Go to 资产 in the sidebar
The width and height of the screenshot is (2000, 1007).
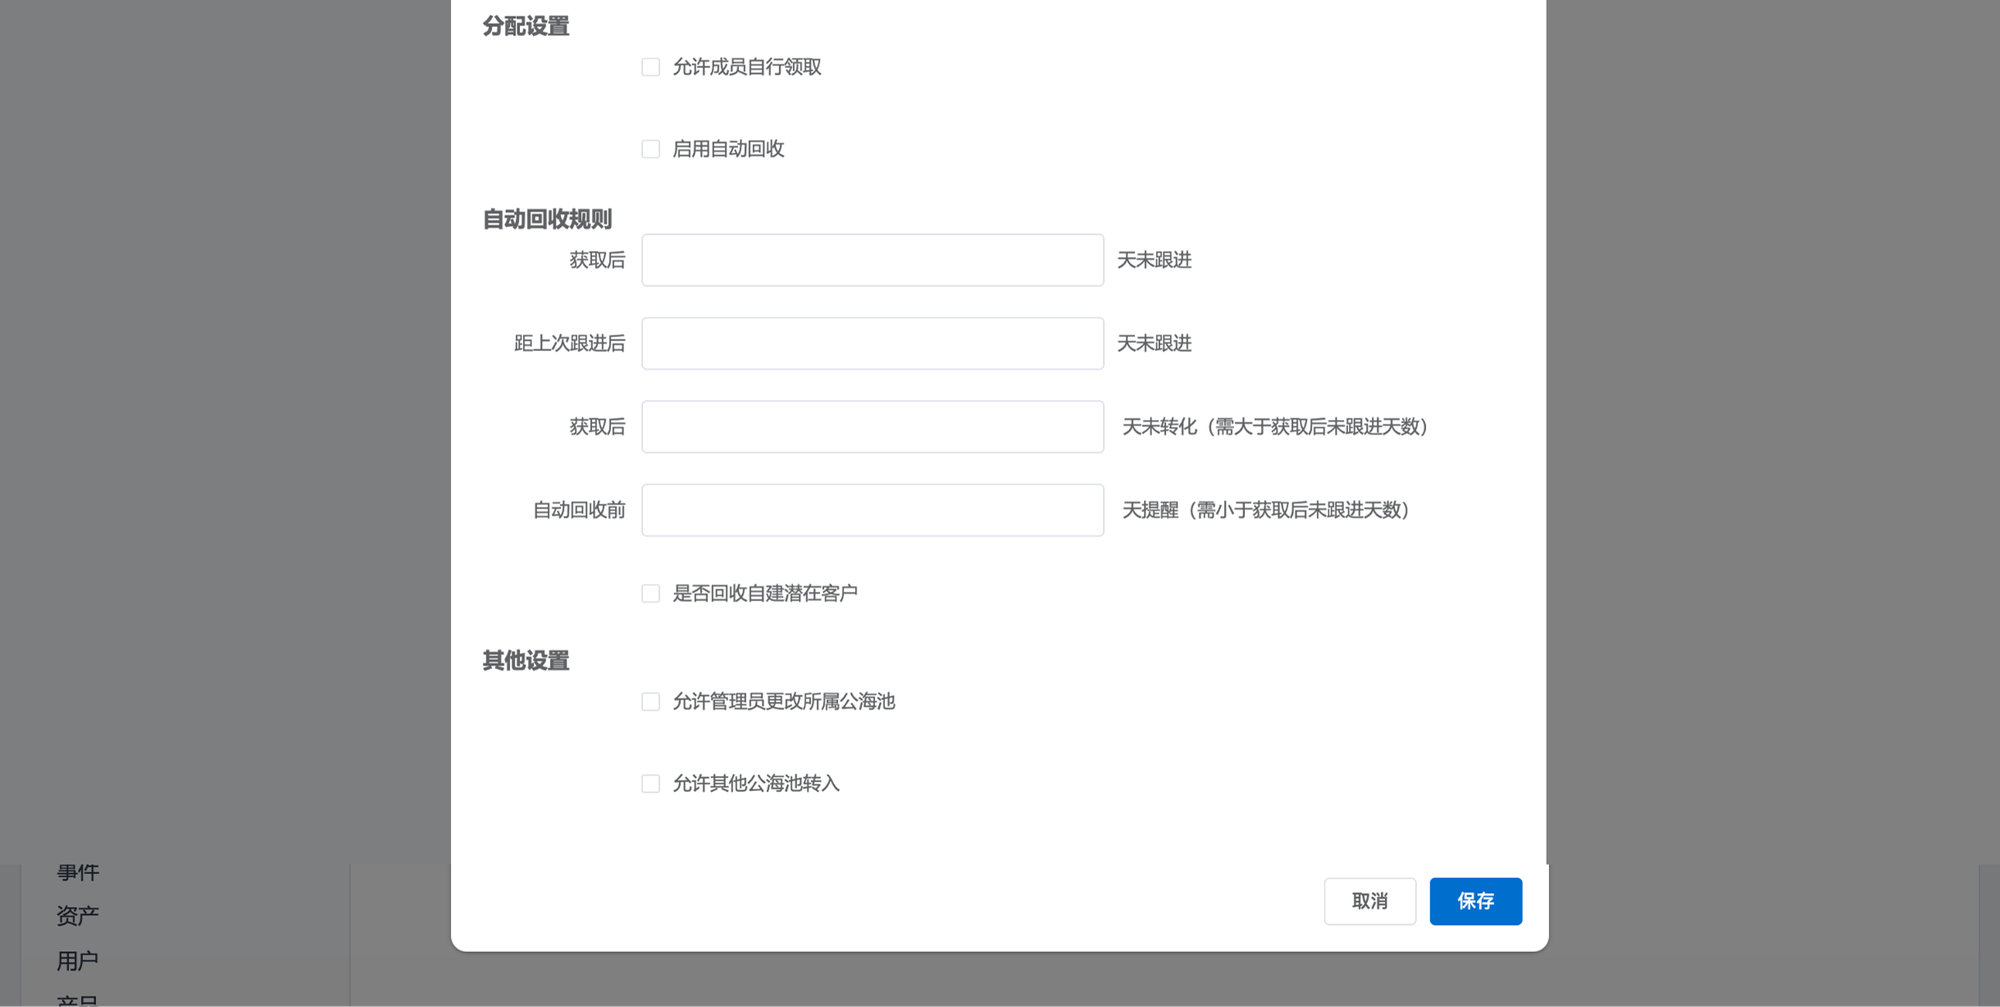(78, 916)
